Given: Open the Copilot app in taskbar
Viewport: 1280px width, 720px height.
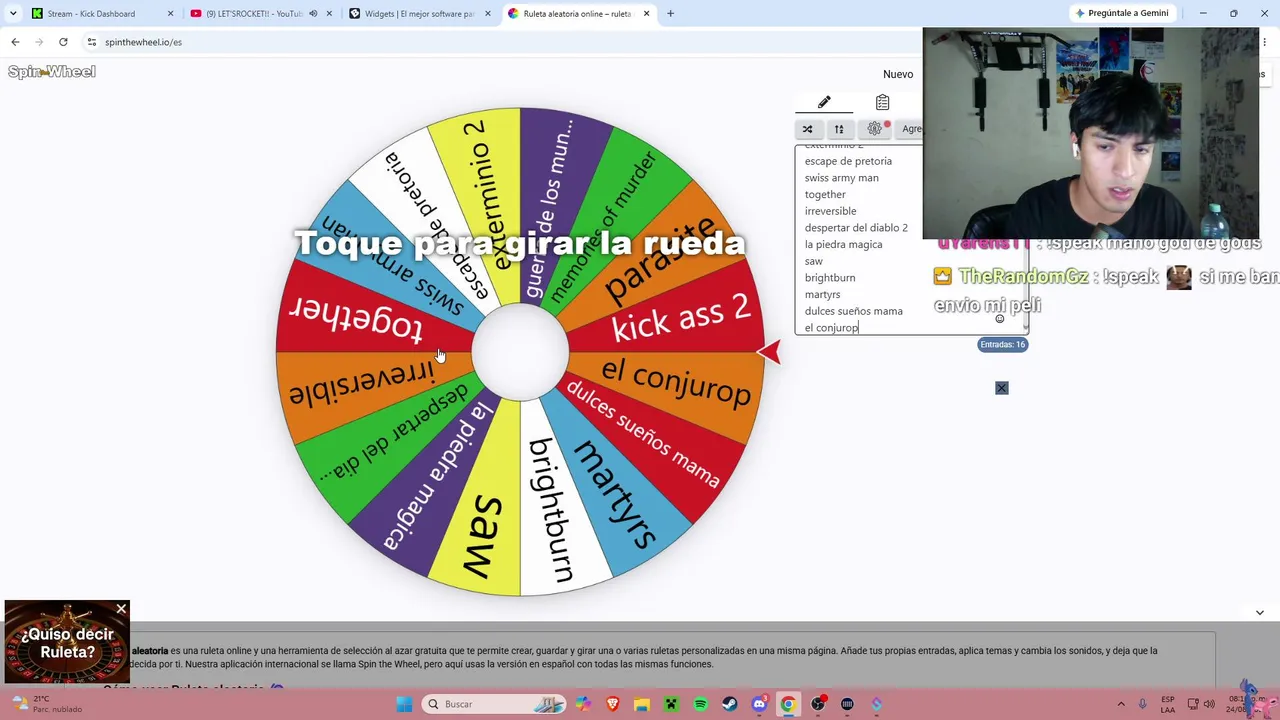Looking at the screenshot, I should [583, 704].
